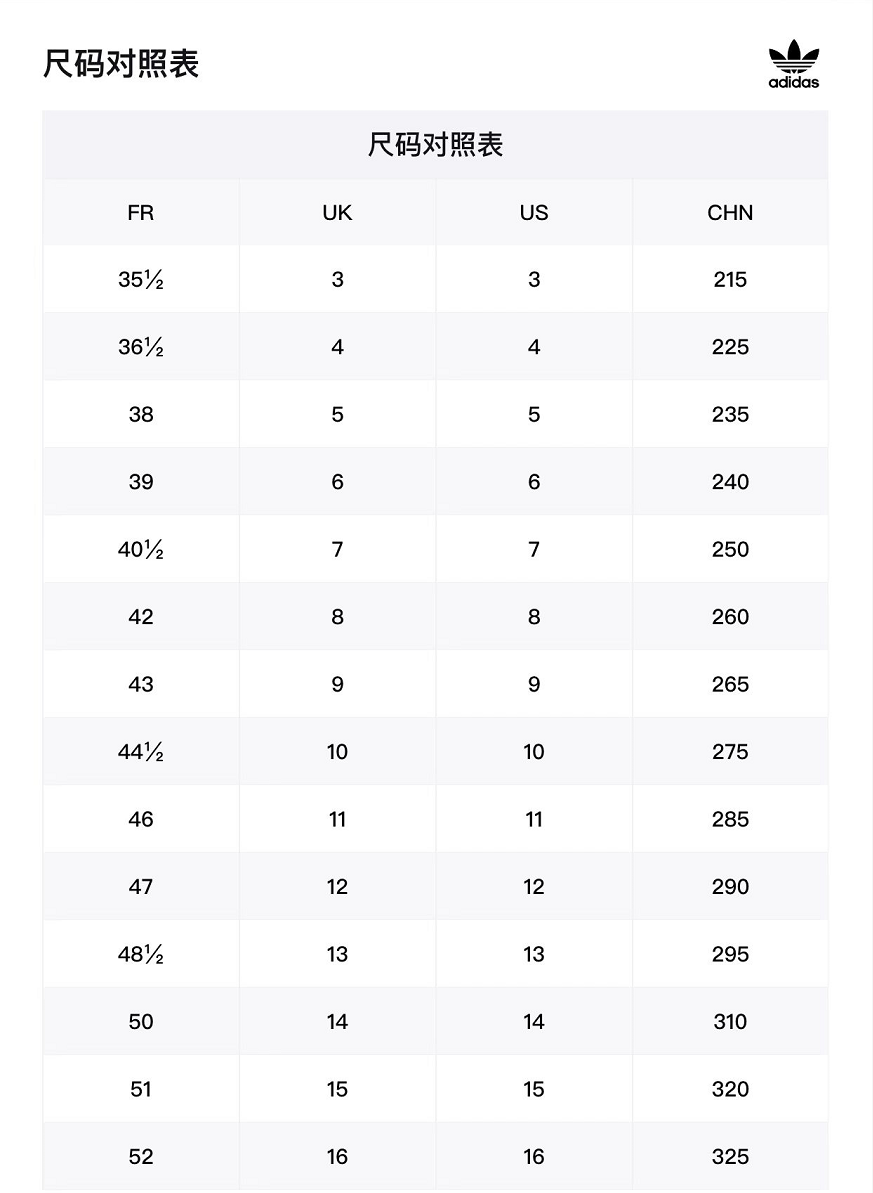This screenshot has width=873, height=1193.
Task: Click the US column header
Action: [534, 212]
